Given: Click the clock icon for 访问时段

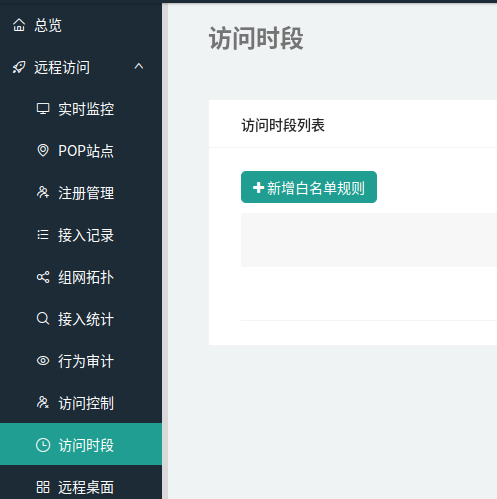Looking at the screenshot, I should (x=43, y=445).
